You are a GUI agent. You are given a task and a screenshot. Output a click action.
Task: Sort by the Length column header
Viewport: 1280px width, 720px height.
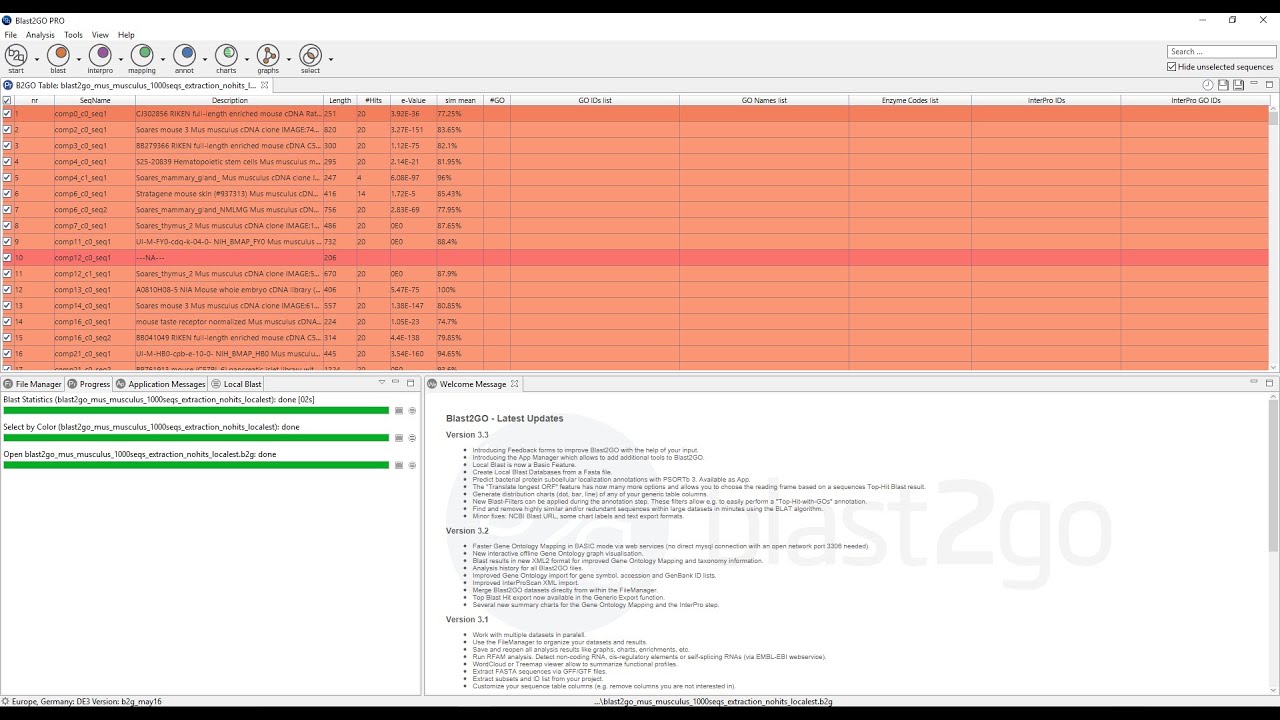(x=340, y=101)
